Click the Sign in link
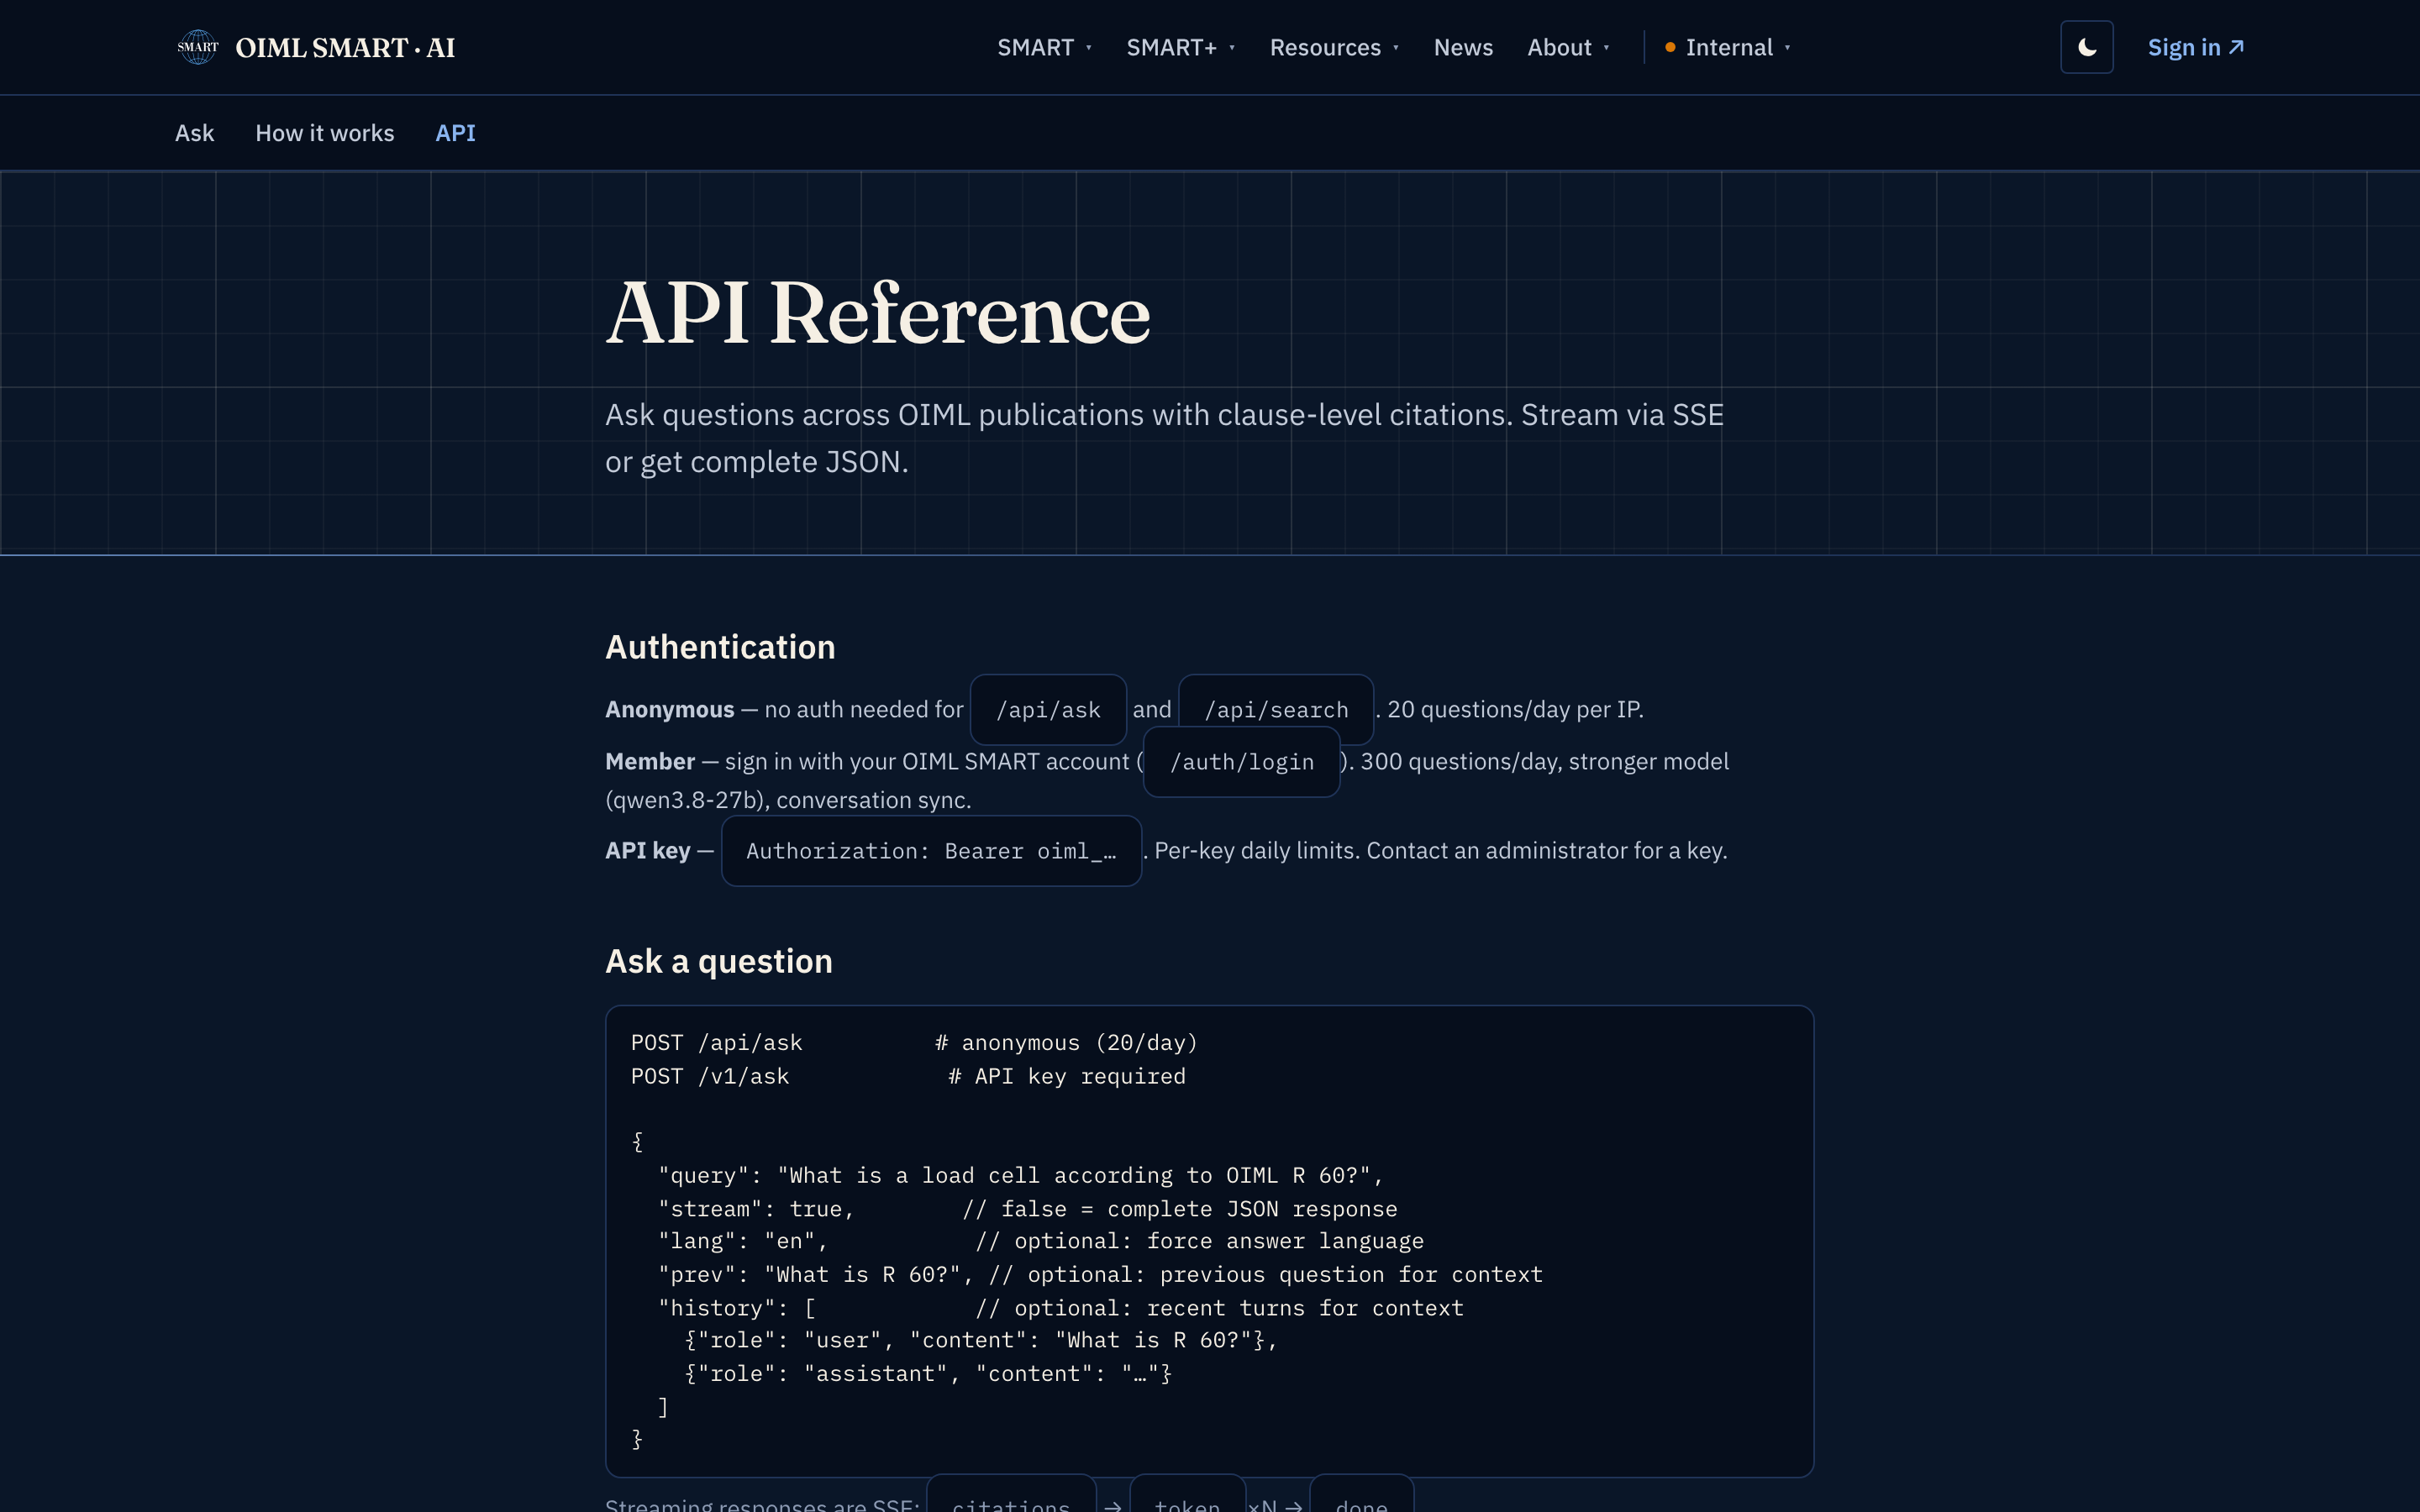 pos(2196,47)
